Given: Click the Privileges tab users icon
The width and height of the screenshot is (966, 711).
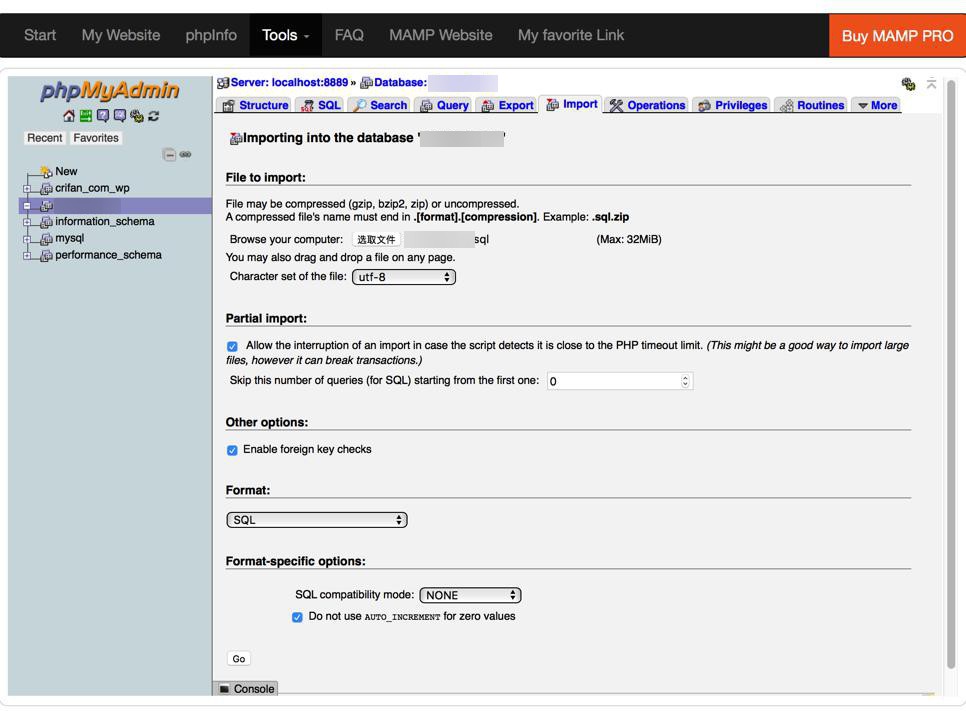Looking at the screenshot, I should tap(704, 106).
